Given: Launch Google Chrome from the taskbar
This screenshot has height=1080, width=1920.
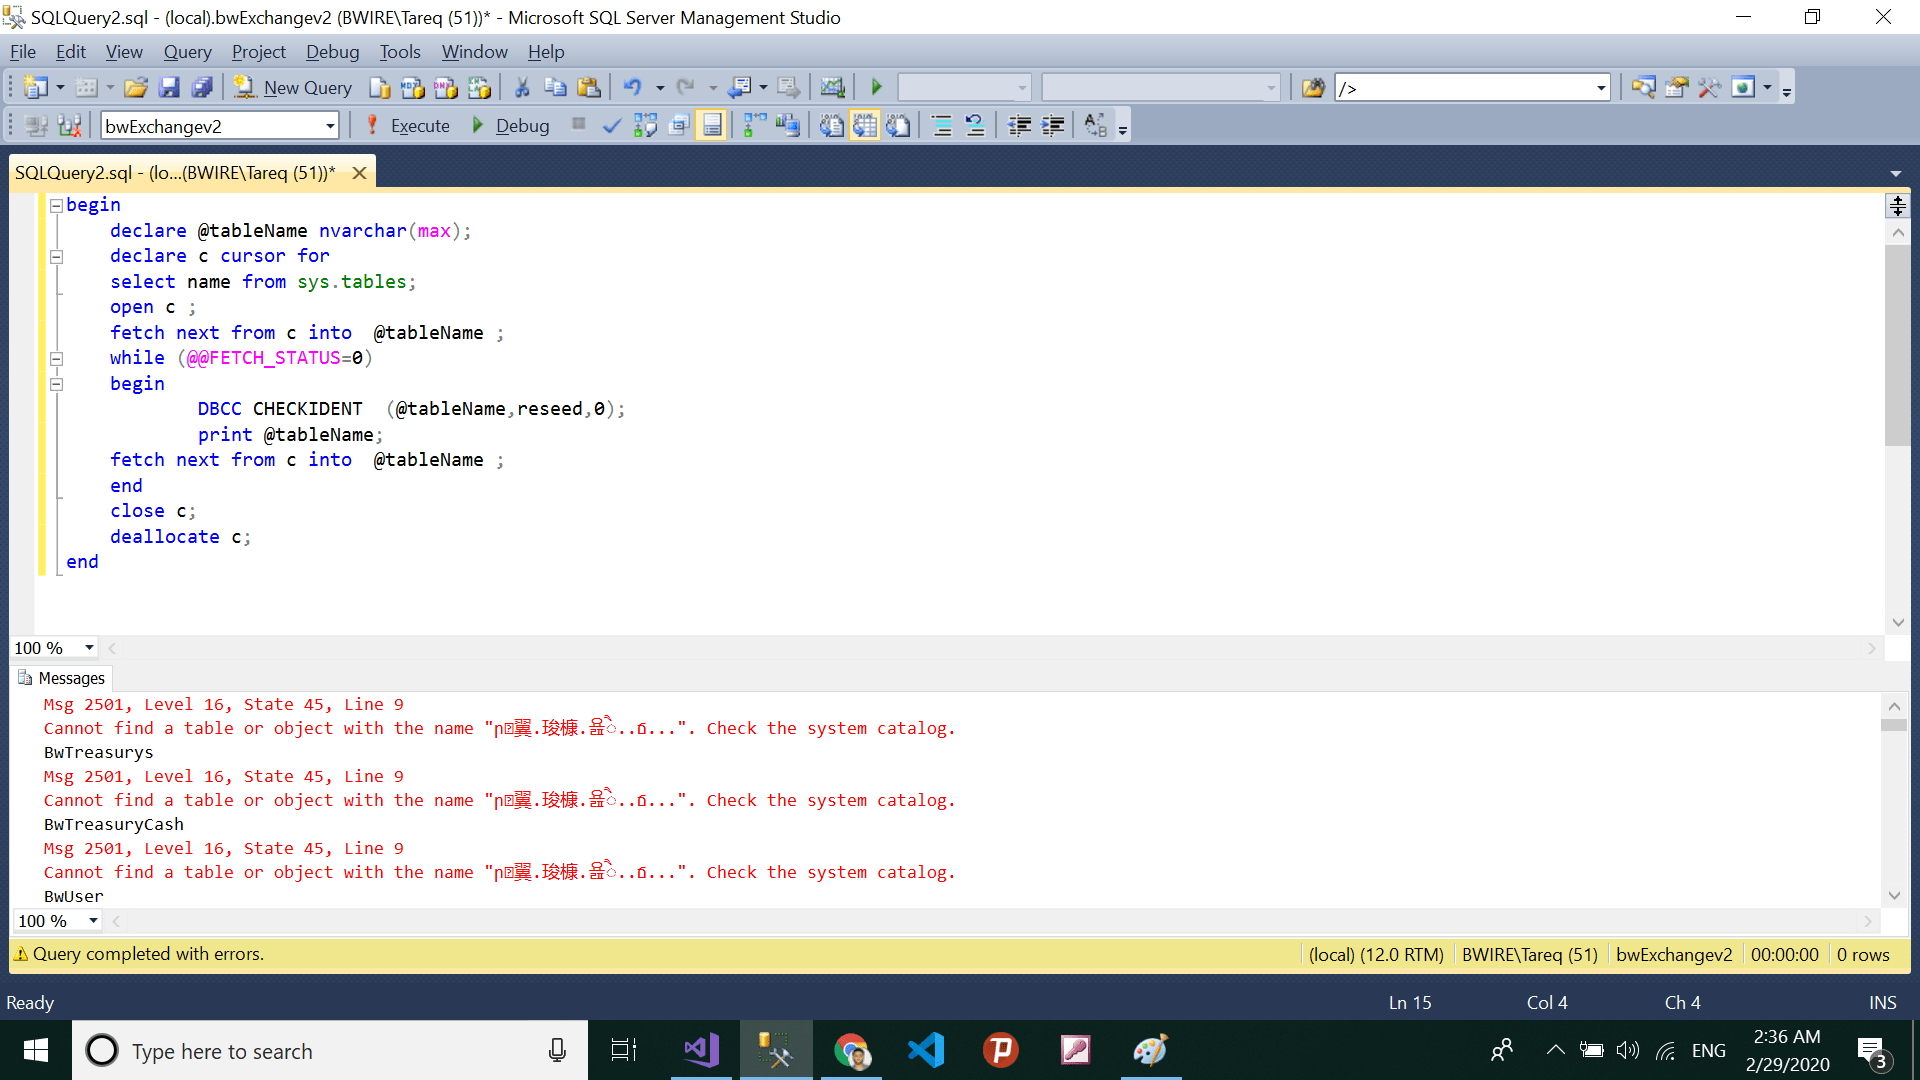Looking at the screenshot, I should [x=851, y=1050].
